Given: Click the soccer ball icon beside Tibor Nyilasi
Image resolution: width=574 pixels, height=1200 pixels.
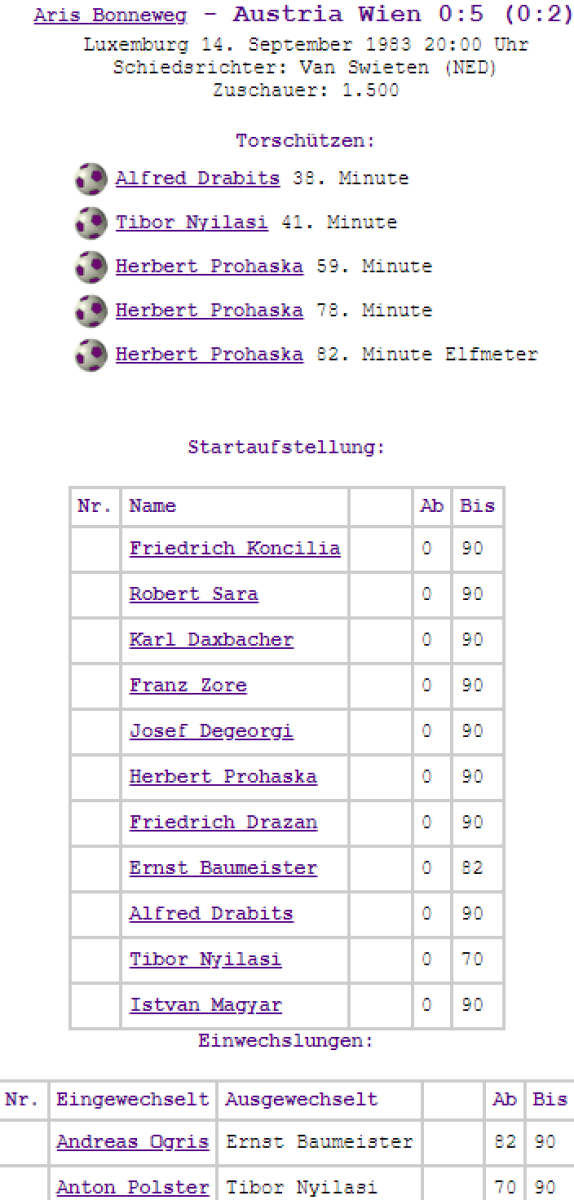Looking at the screenshot, I should coord(91,224).
